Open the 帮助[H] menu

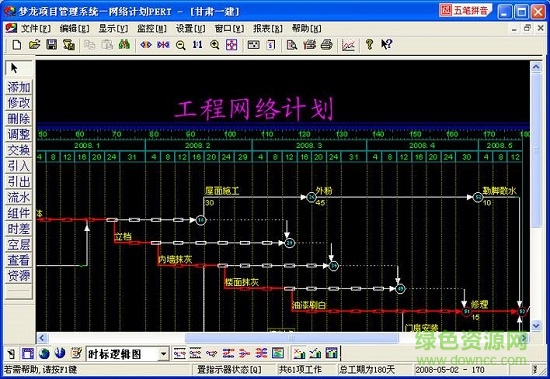[x=307, y=28]
